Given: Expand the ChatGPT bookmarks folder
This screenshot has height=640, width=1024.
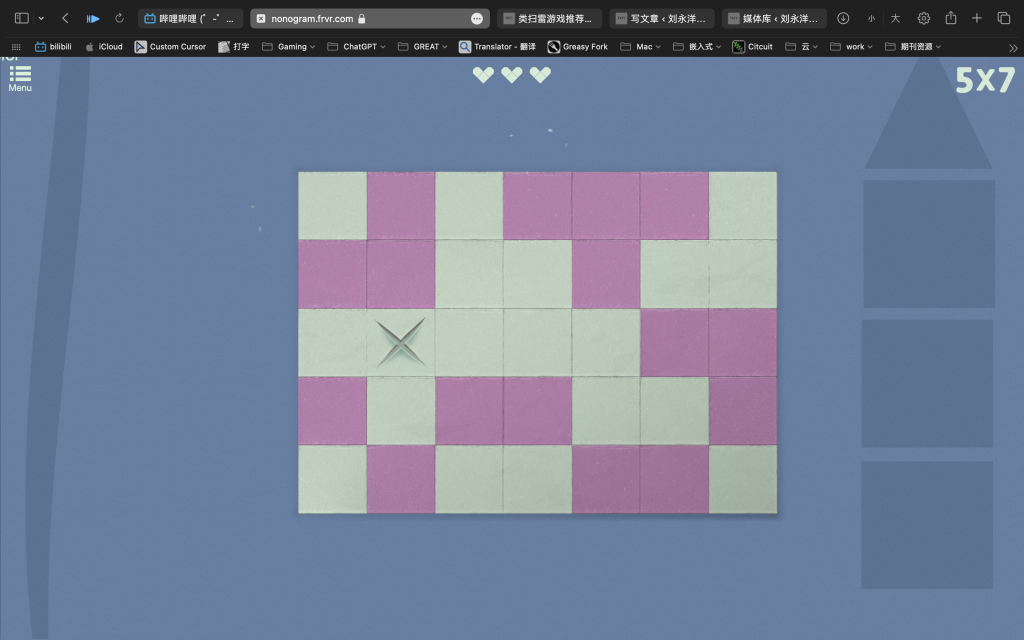Looking at the screenshot, I should click(358, 47).
